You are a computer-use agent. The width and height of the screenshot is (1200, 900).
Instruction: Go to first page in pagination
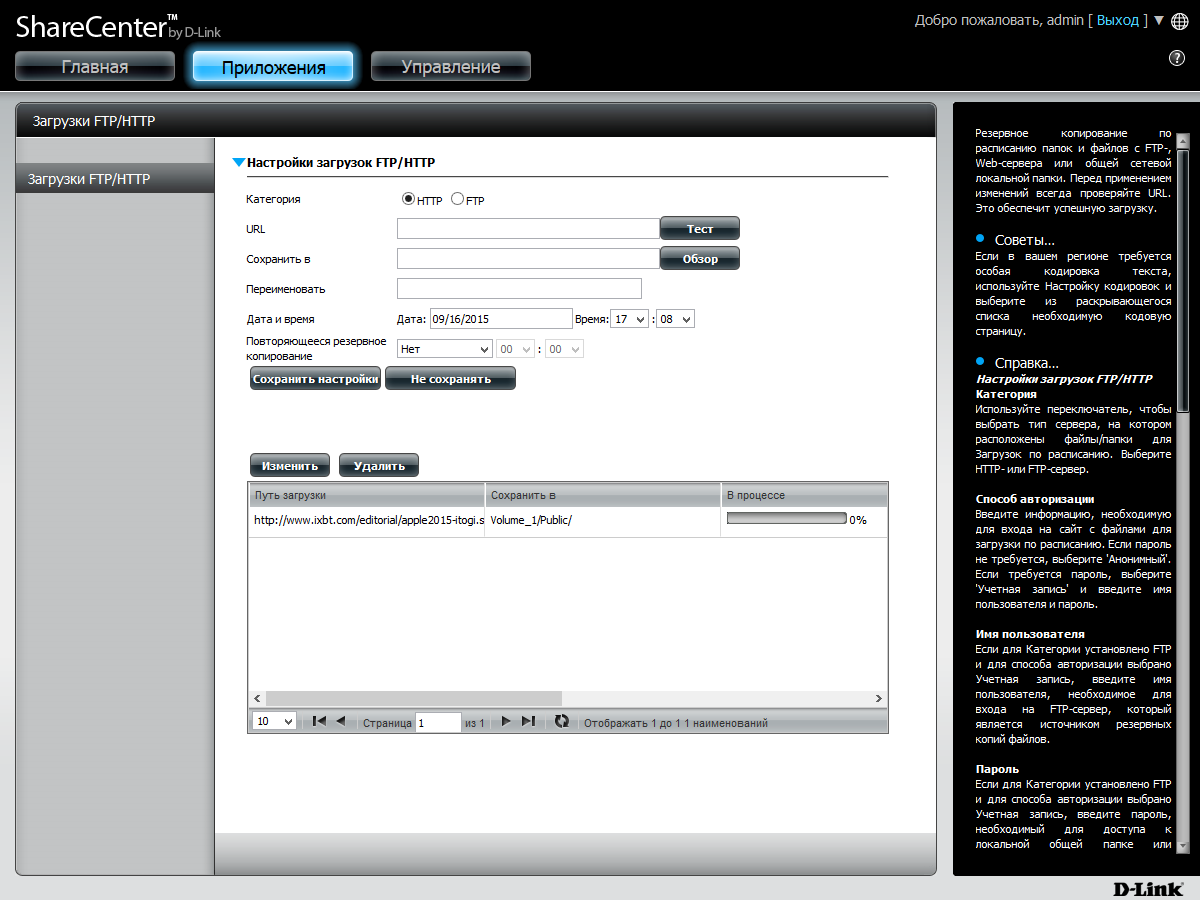pos(319,721)
